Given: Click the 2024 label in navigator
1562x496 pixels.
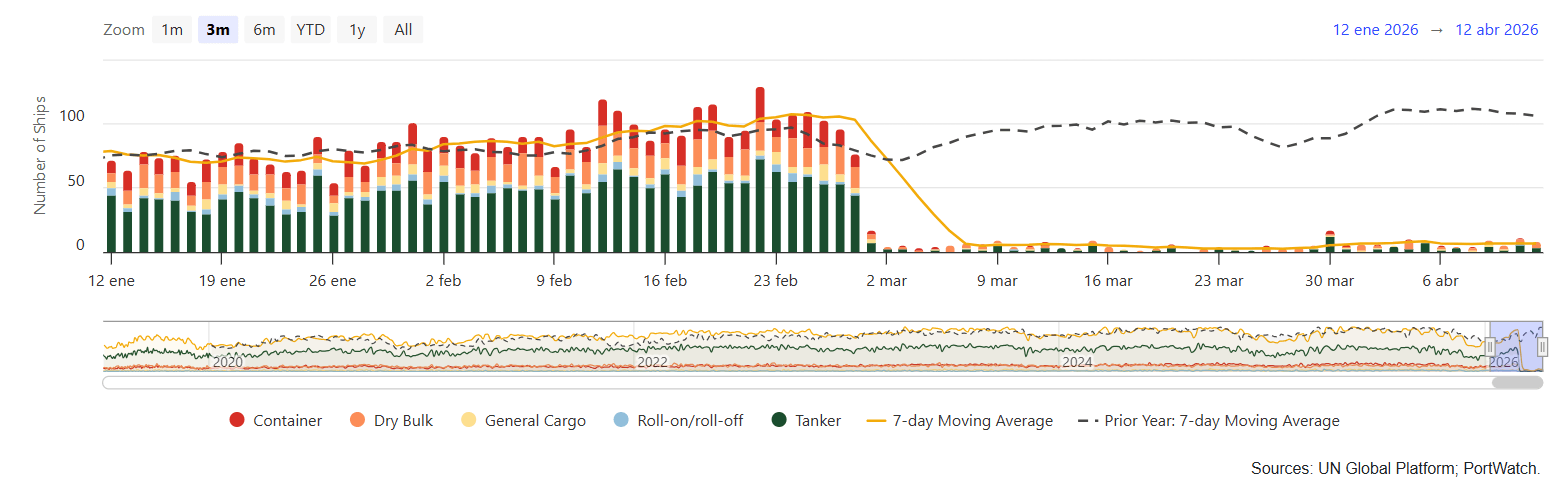Looking at the screenshot, I should pos(1076,362).
